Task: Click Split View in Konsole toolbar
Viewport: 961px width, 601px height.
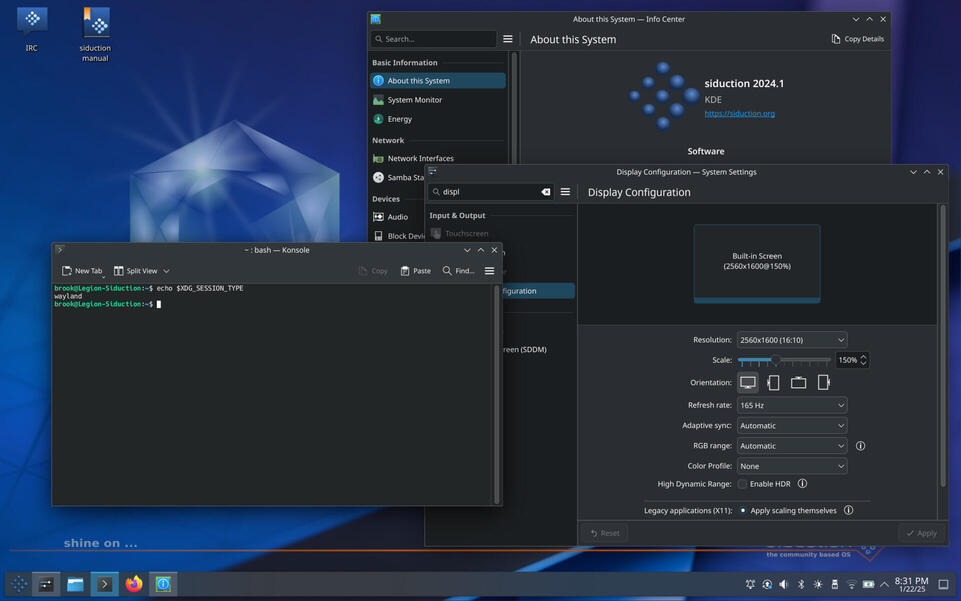Action: click(x=136, y=271)
